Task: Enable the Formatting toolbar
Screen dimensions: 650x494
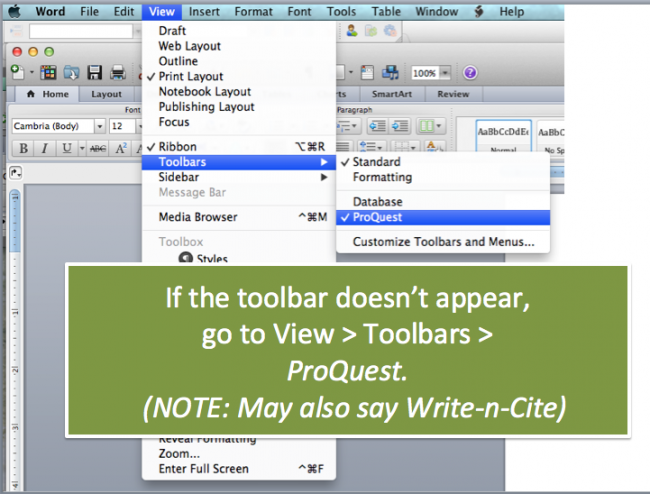Action: coord(443,177)
